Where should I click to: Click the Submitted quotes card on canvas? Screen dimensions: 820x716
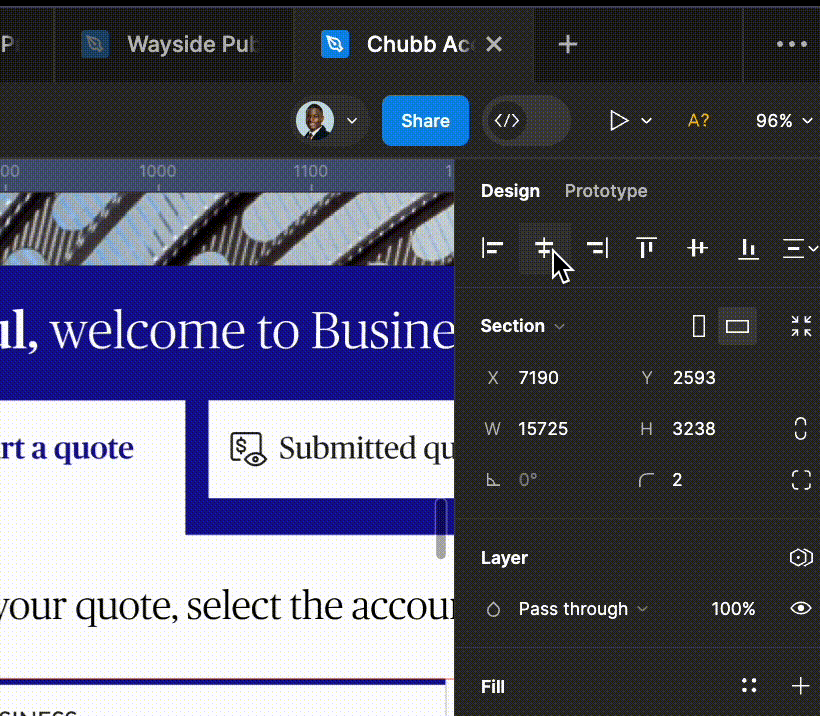coord(331,449)
